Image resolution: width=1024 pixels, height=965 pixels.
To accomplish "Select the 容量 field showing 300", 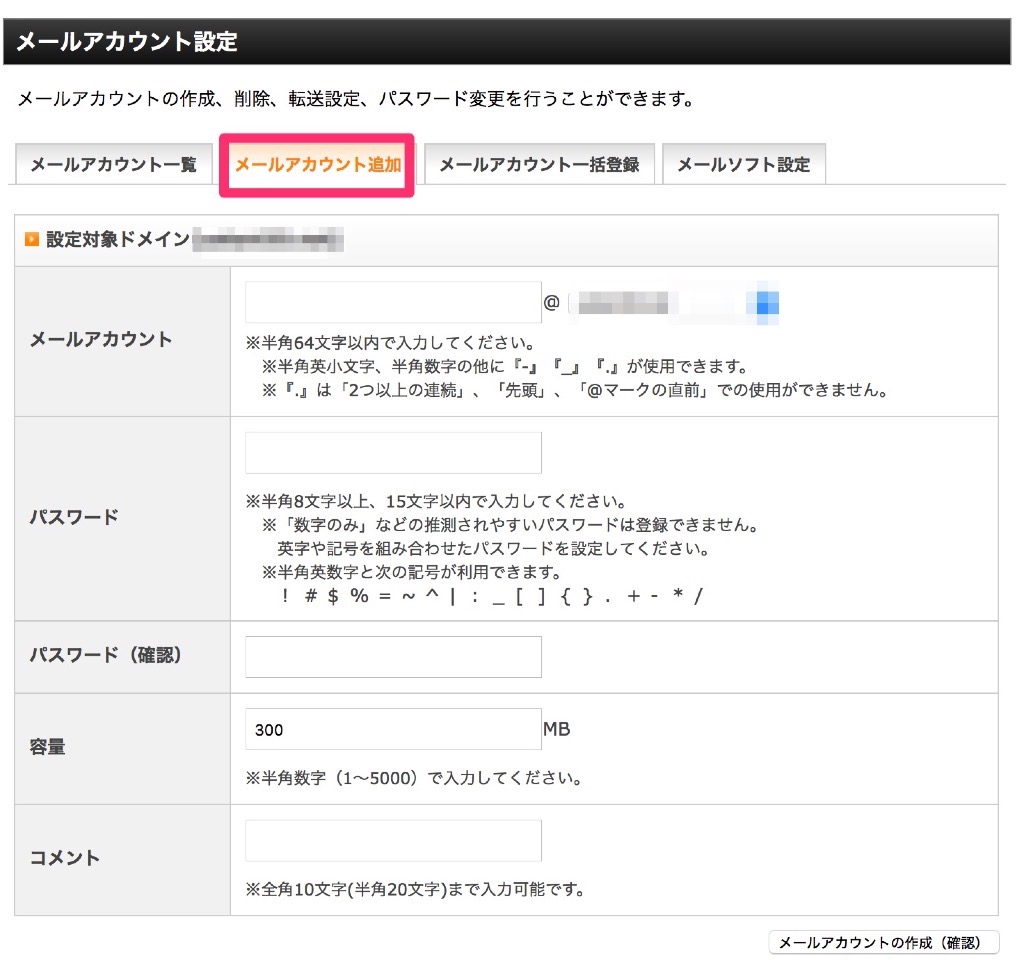I will 392,728.
